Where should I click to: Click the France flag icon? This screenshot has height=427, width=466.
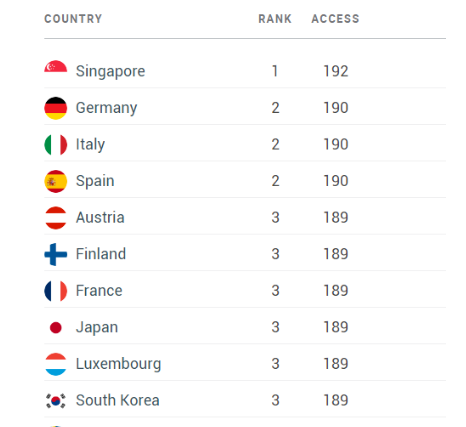coord(56,291)
